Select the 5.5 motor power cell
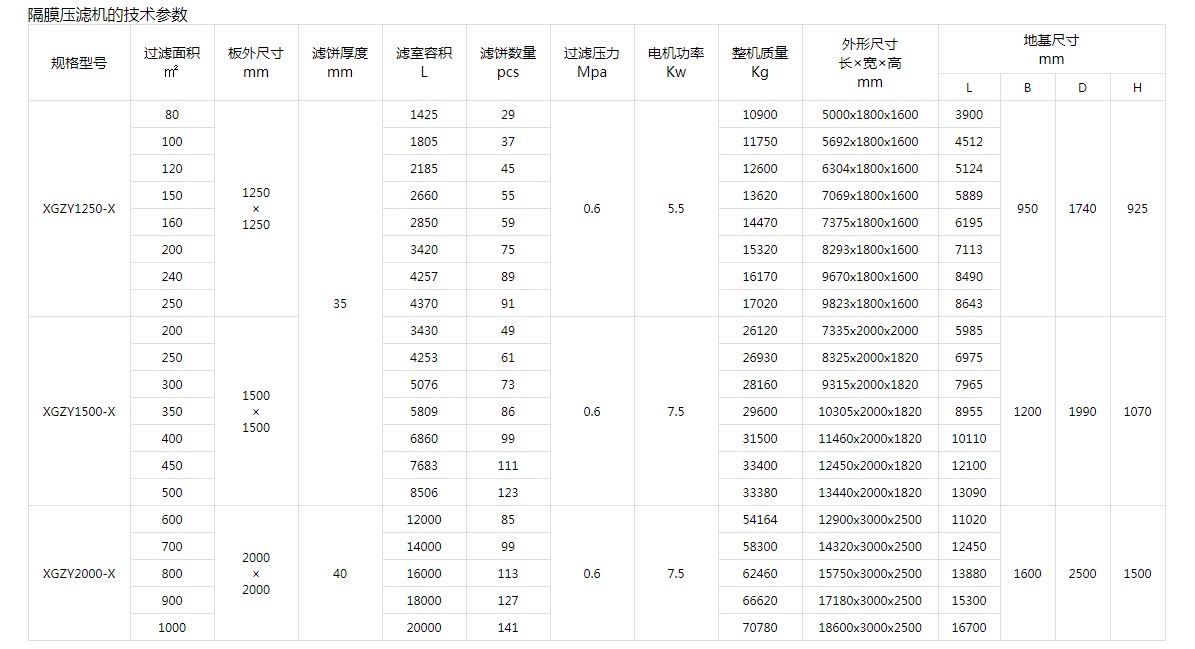Screen dimensions: 1195x649 pos(676,209)
